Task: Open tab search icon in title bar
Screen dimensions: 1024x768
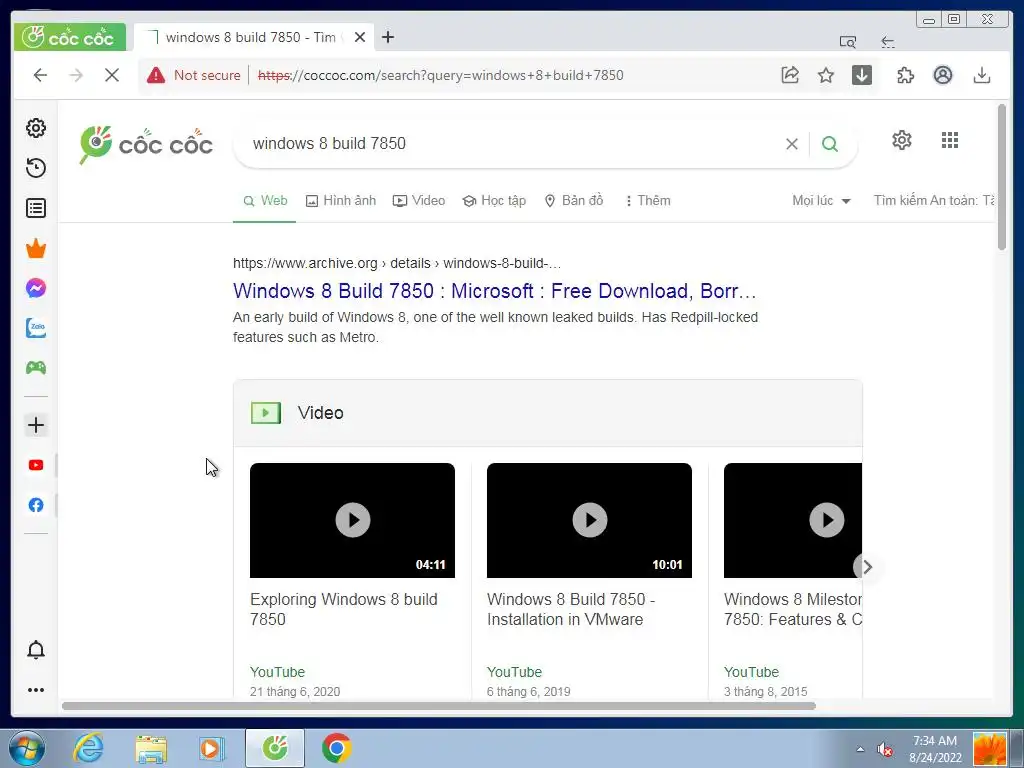Action: click(x=848, y=42)
